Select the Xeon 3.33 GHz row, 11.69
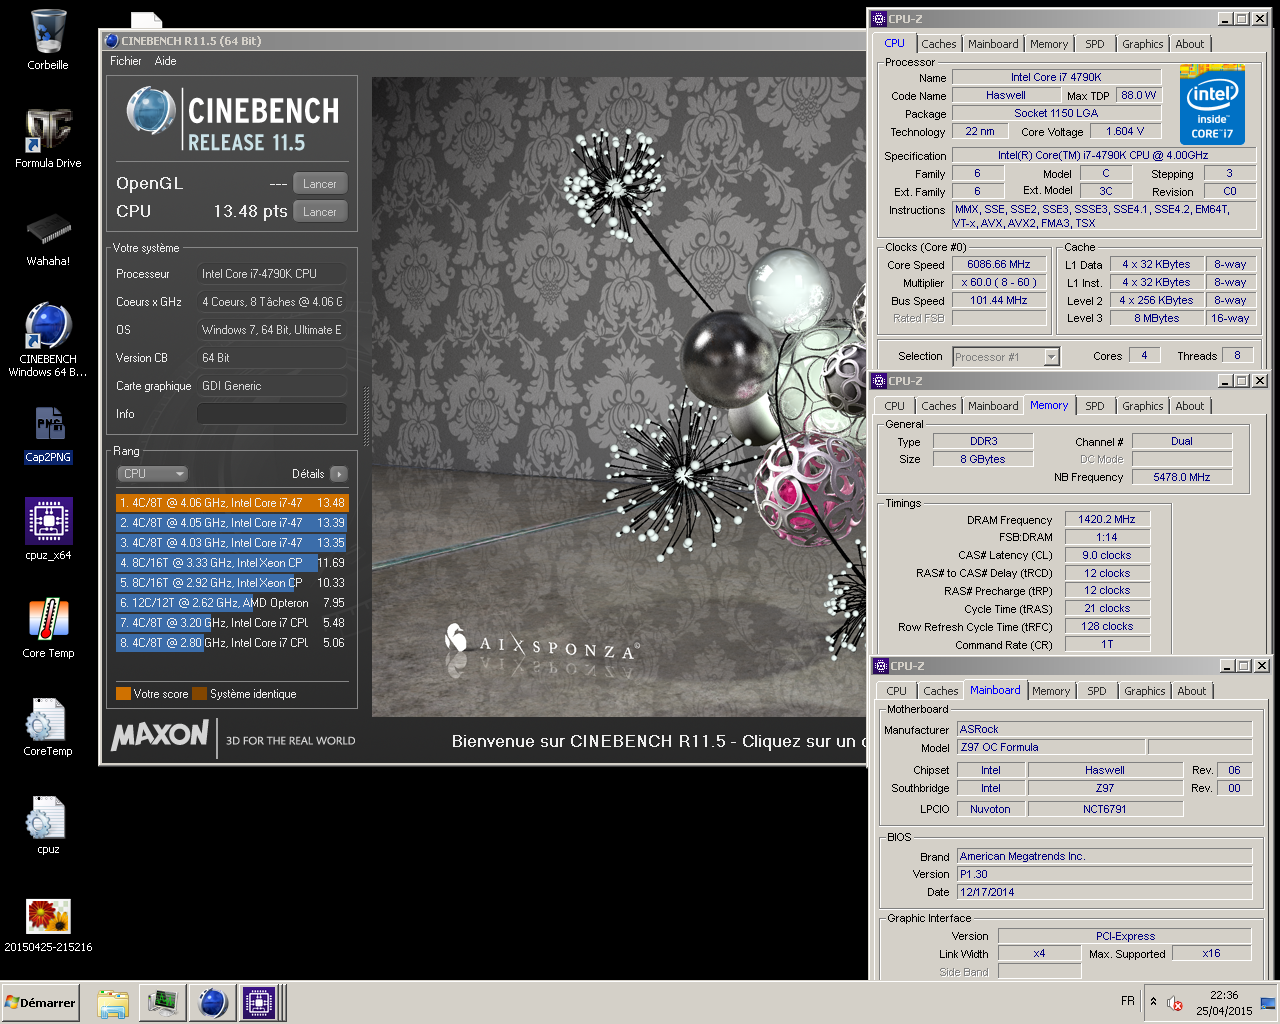 point(232,563)
